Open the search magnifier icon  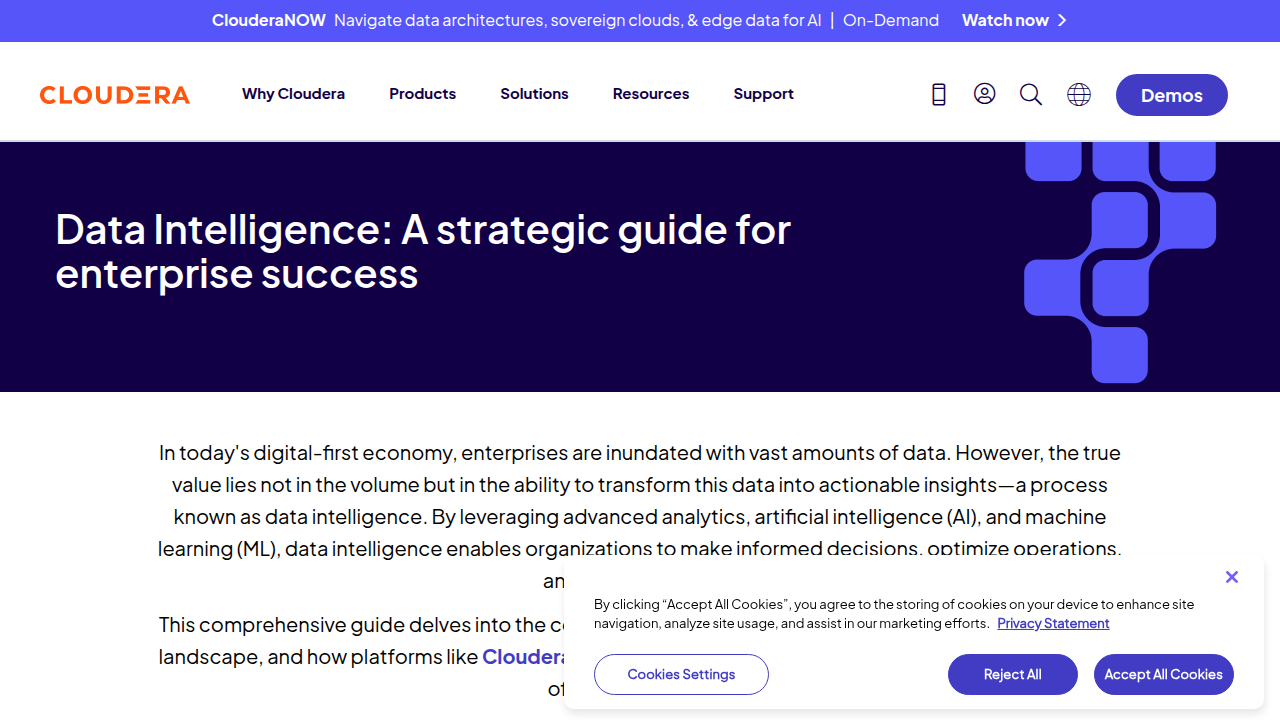(1031, 94)
